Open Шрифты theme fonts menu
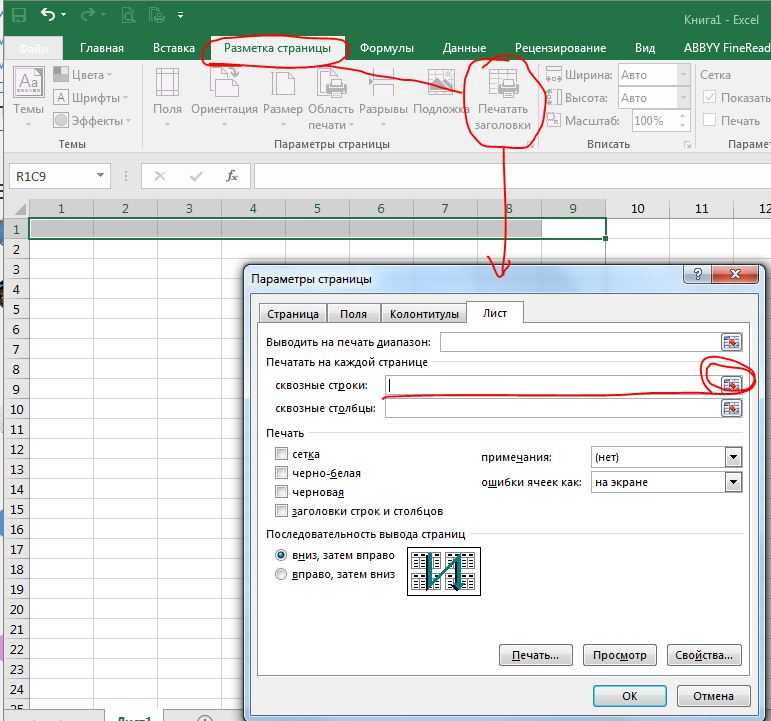Image resolution: width=771 pixels, height=721 pixels. [x=91, y=97]
